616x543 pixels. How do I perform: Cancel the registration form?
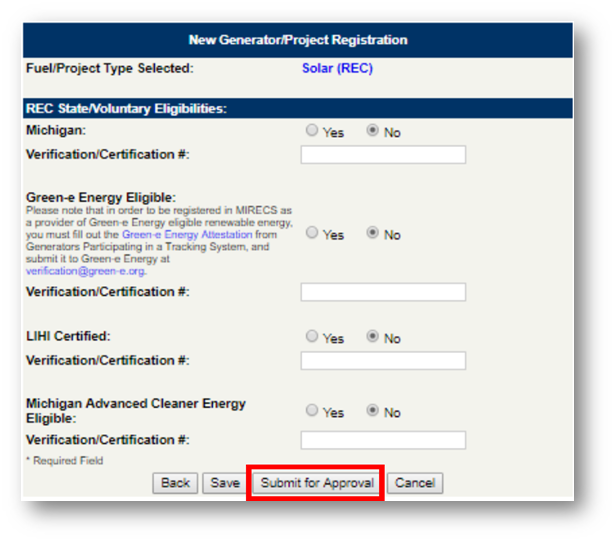click(x=415, y=483)
